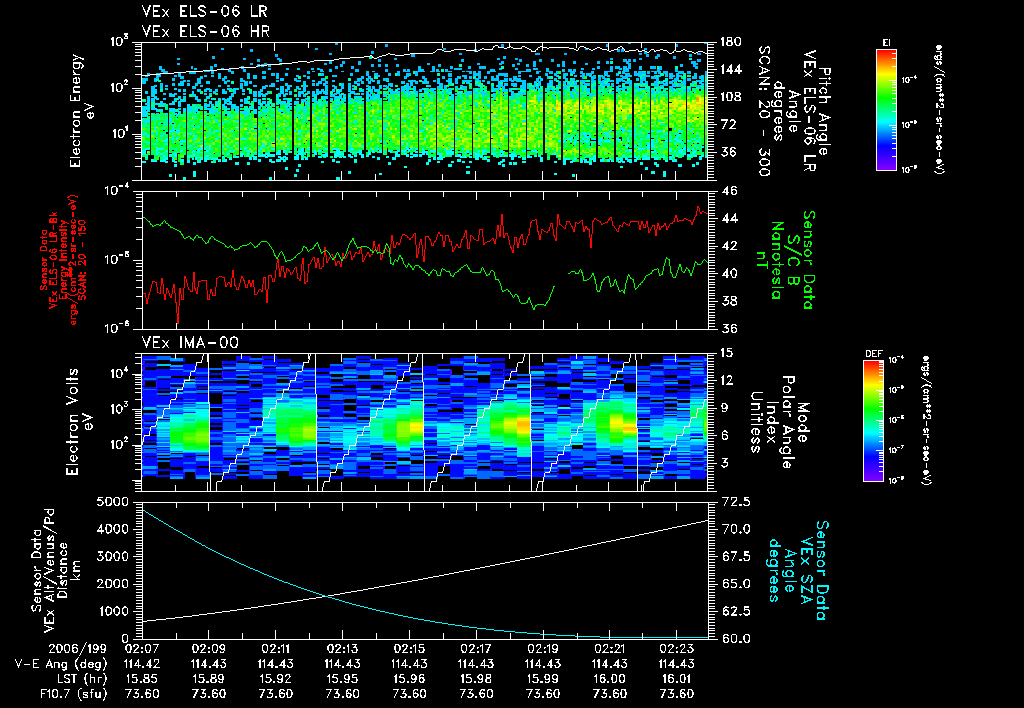Image resolution: width=1024 pixels, height=708 pixels.
Task: Click the 02:23 time axis label
Action: point(677,649)
